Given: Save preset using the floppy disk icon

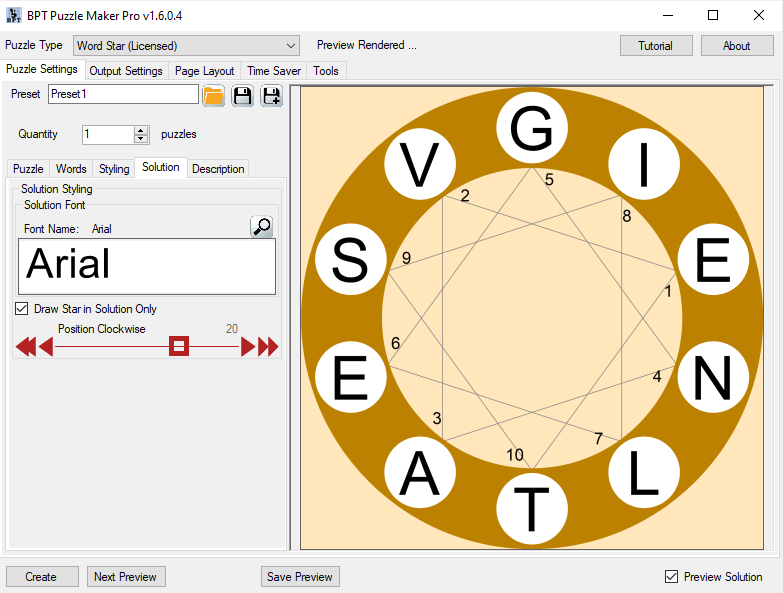Looking at the screenshot, I should tap(243, 95).
